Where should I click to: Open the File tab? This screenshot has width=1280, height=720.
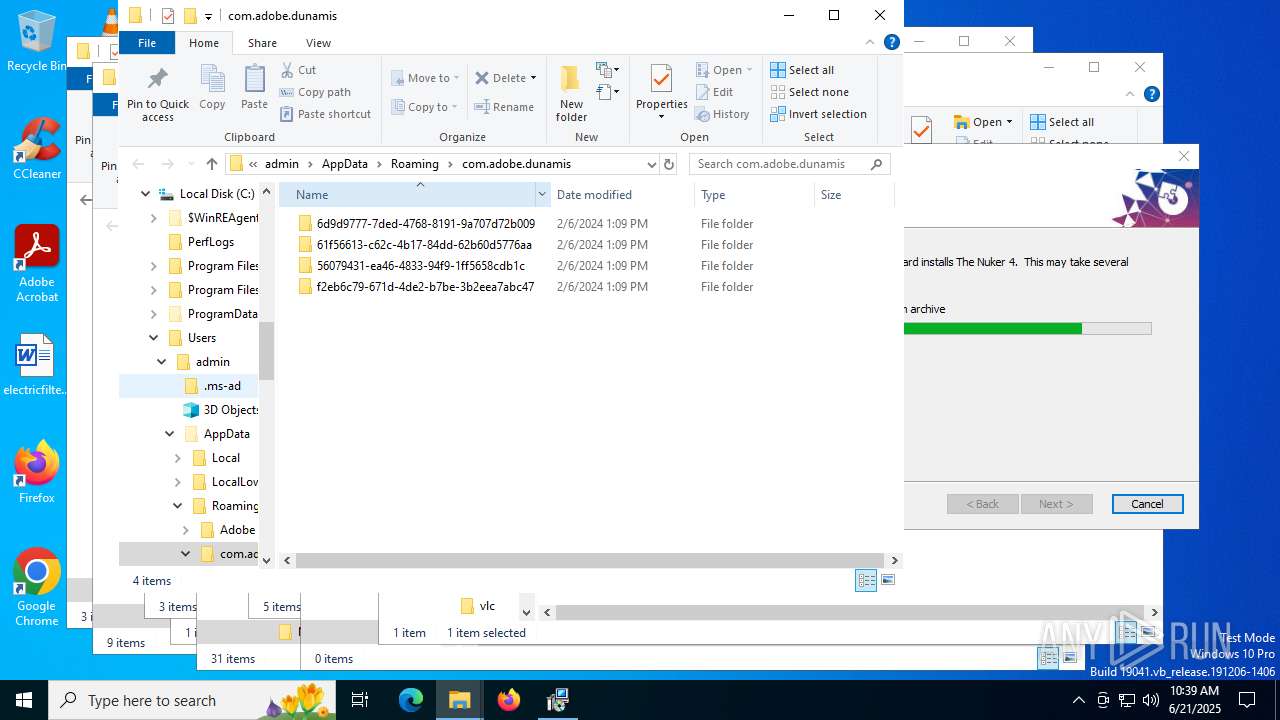pyautogui.click(x=147, y=43)
